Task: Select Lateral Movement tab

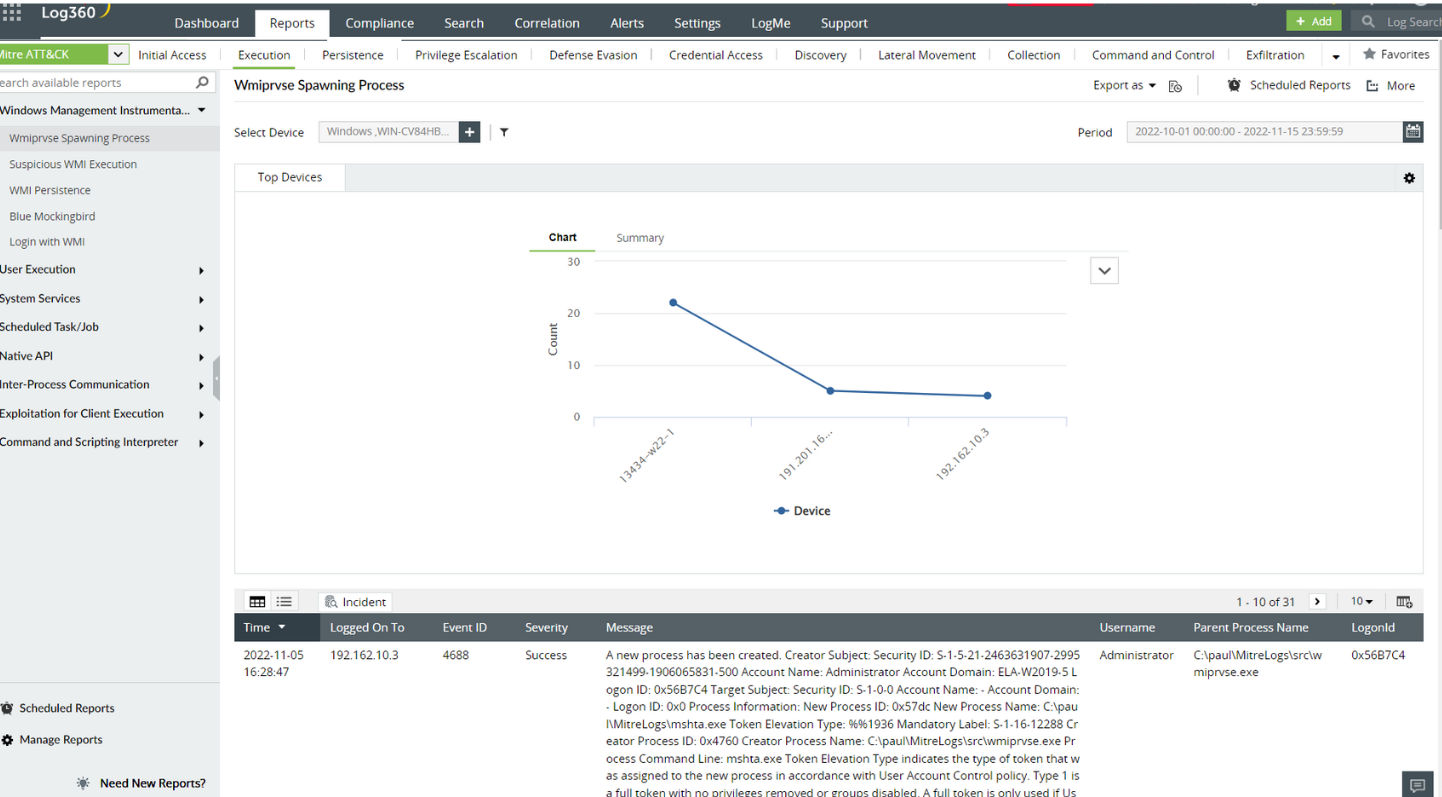Action: tap(927, 55)
